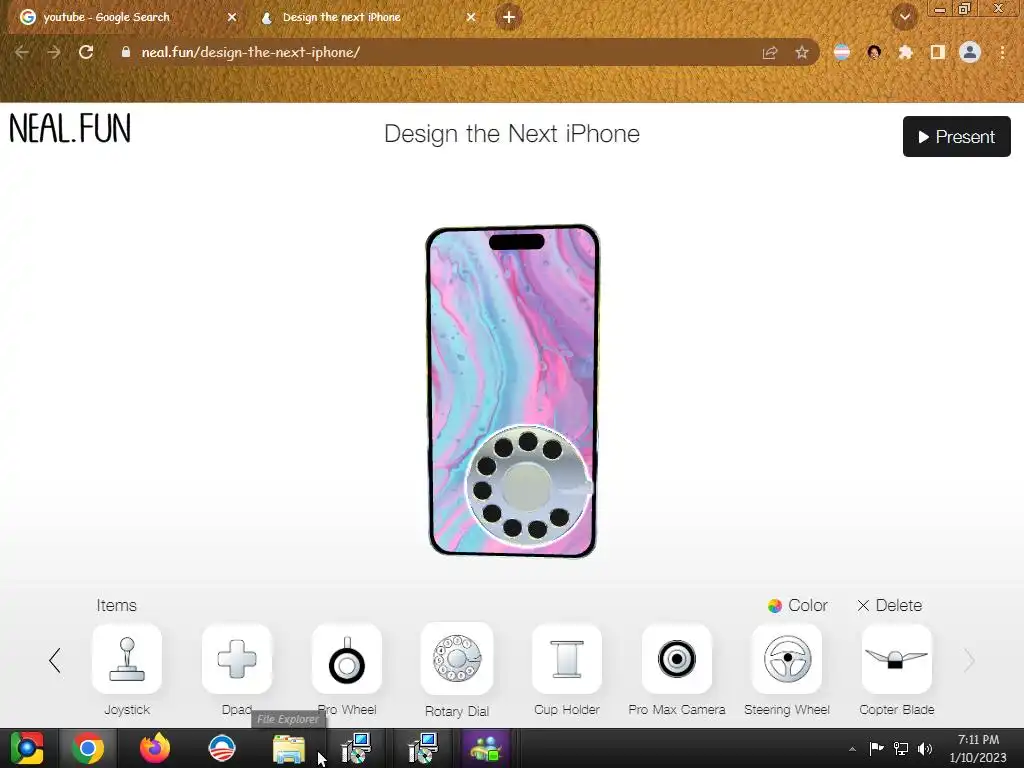The width and height of the screenshot is (1024, 768).
Task: Open the Chrome profile menu
Action: [x=970, y=52]
